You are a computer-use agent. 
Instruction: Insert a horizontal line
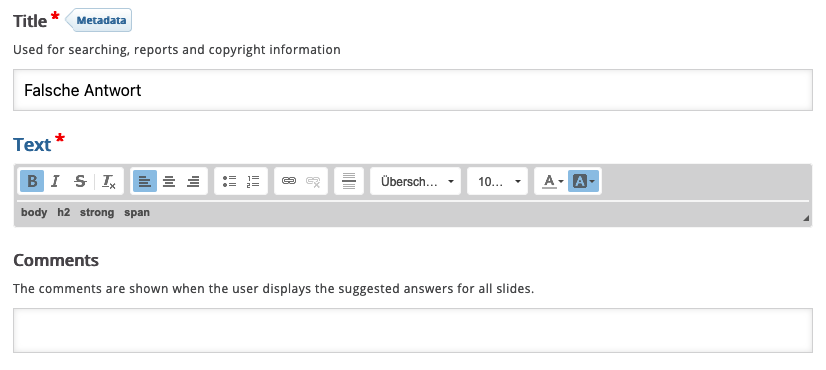pos(349,181)
